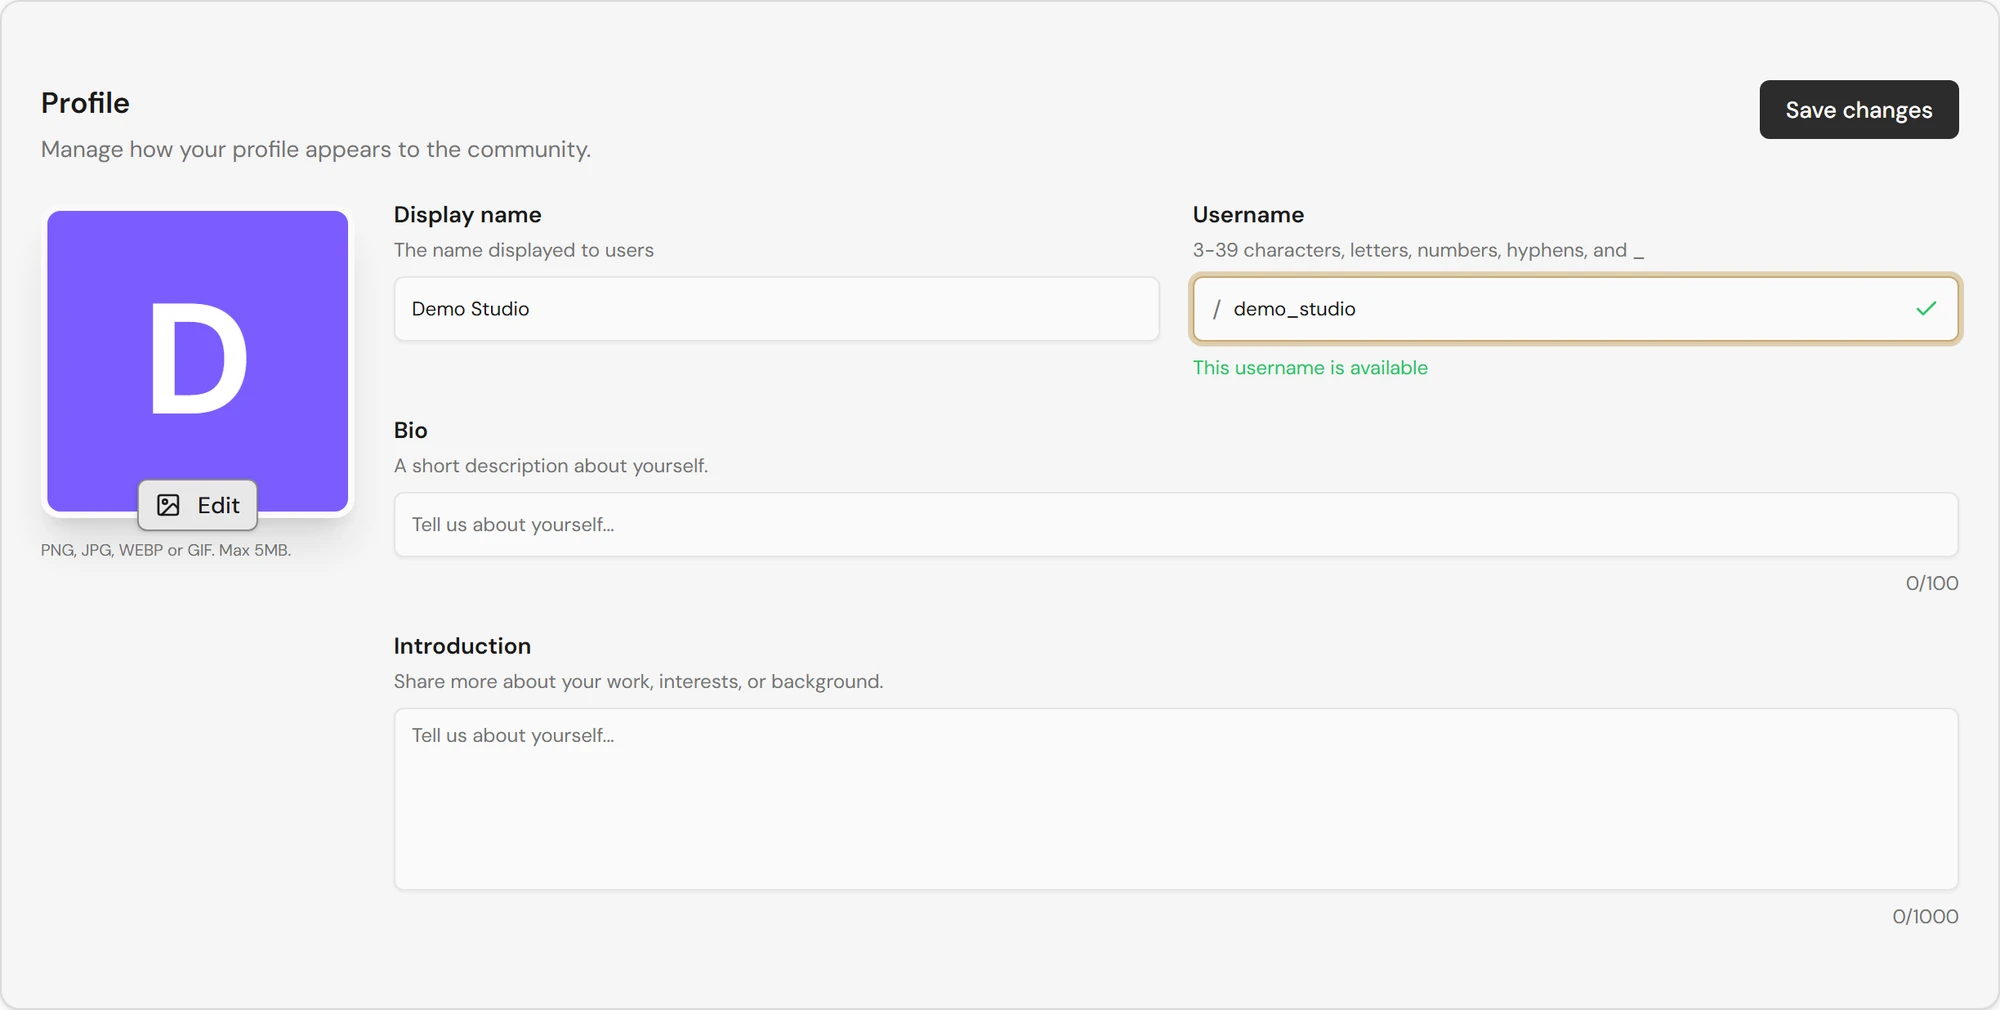Click the Edit avatar button
The image size is (2000, 1010).
tap(198, 505)
